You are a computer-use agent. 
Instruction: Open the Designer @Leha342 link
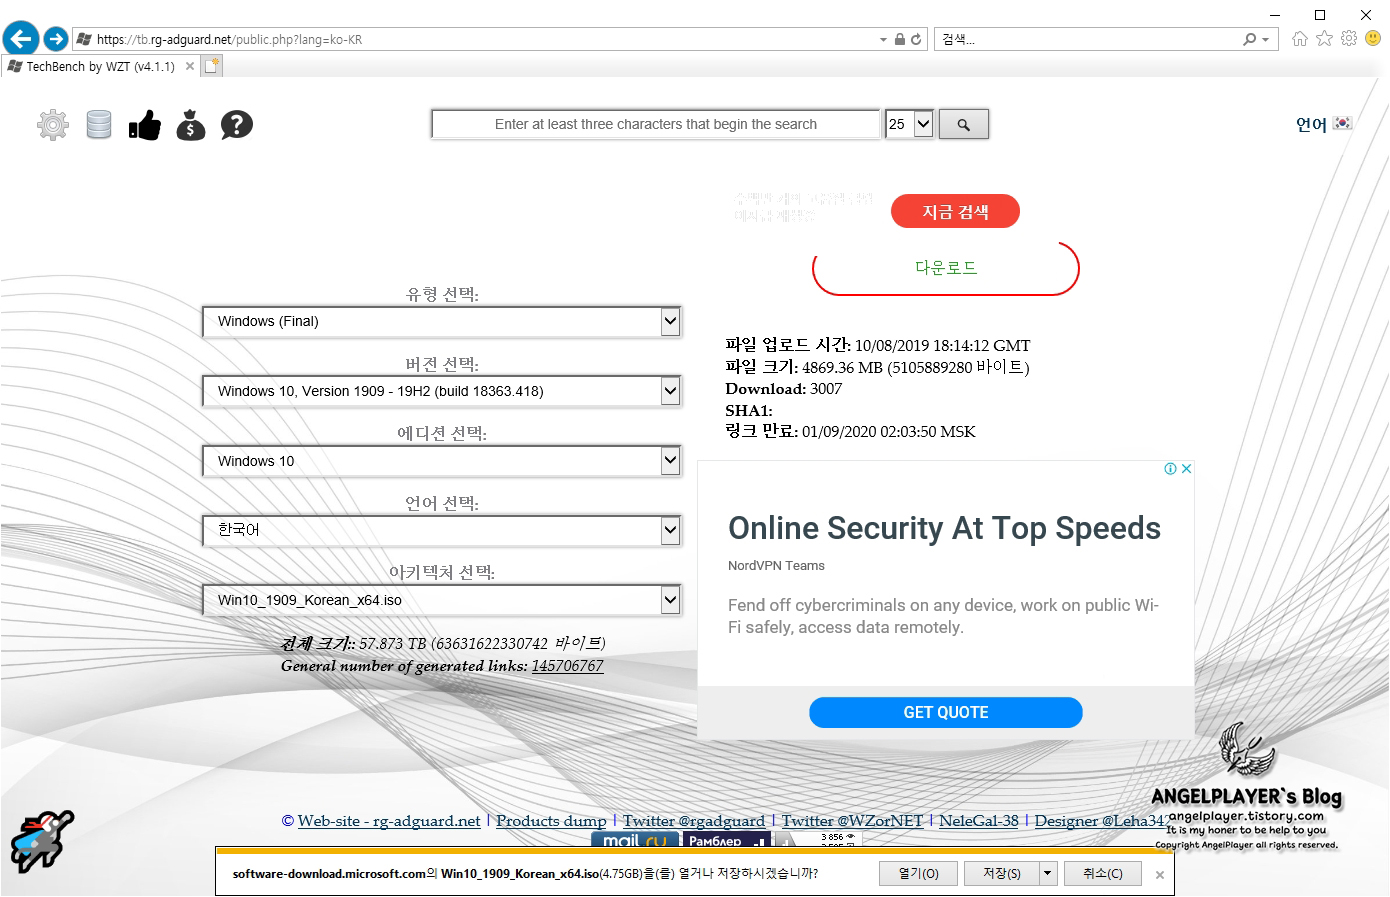(1101, 821)
